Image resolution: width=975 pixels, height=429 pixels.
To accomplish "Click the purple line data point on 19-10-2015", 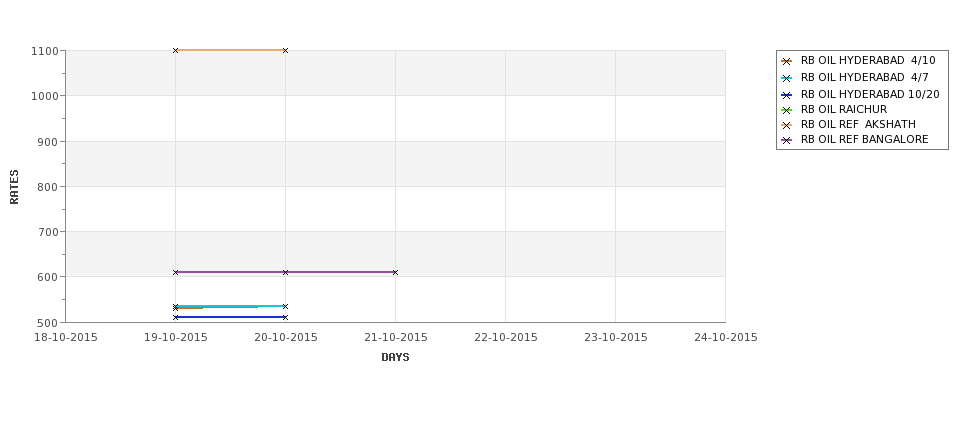I will 176,272.
